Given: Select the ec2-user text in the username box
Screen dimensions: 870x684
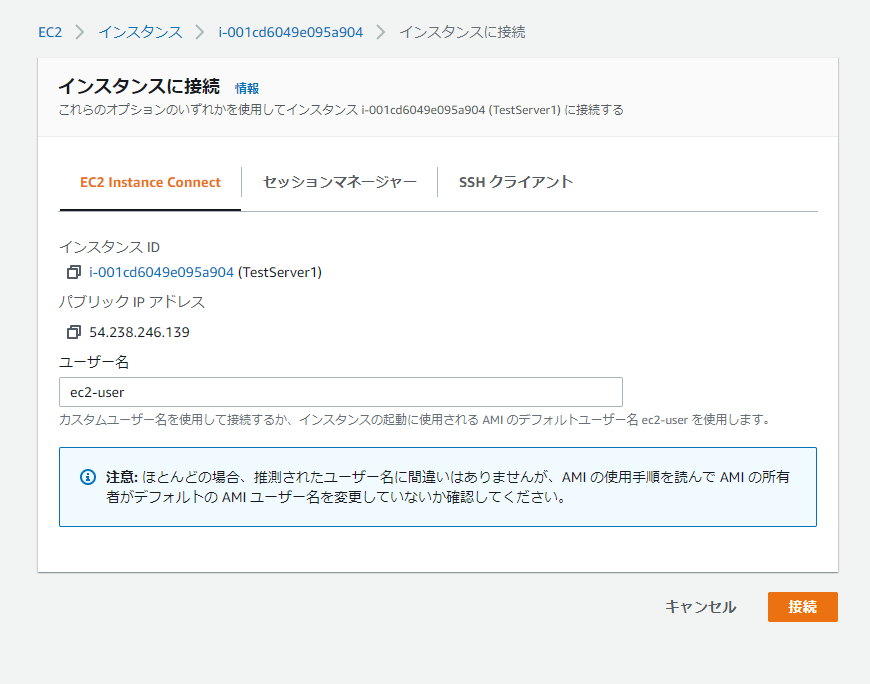Looking at the screenshot, I should (96, 391).
